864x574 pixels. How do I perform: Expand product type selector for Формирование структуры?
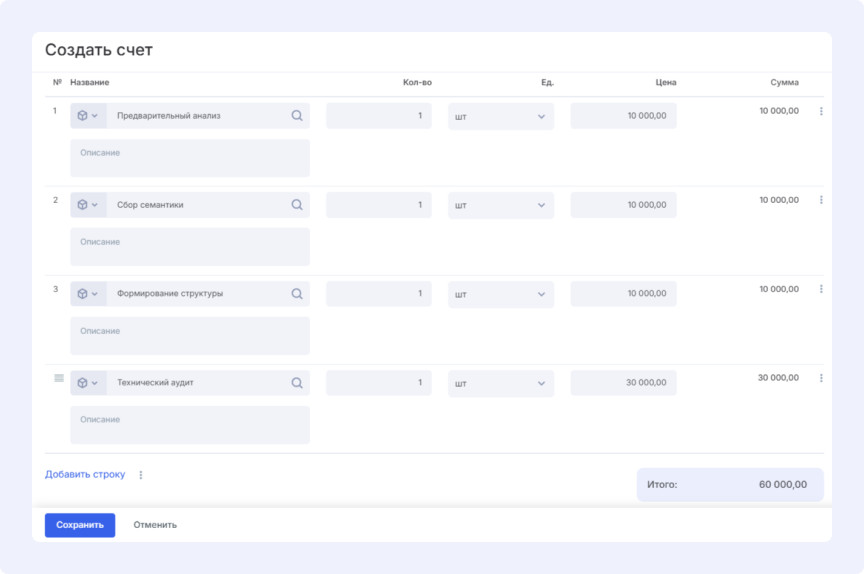coord(88,294)
